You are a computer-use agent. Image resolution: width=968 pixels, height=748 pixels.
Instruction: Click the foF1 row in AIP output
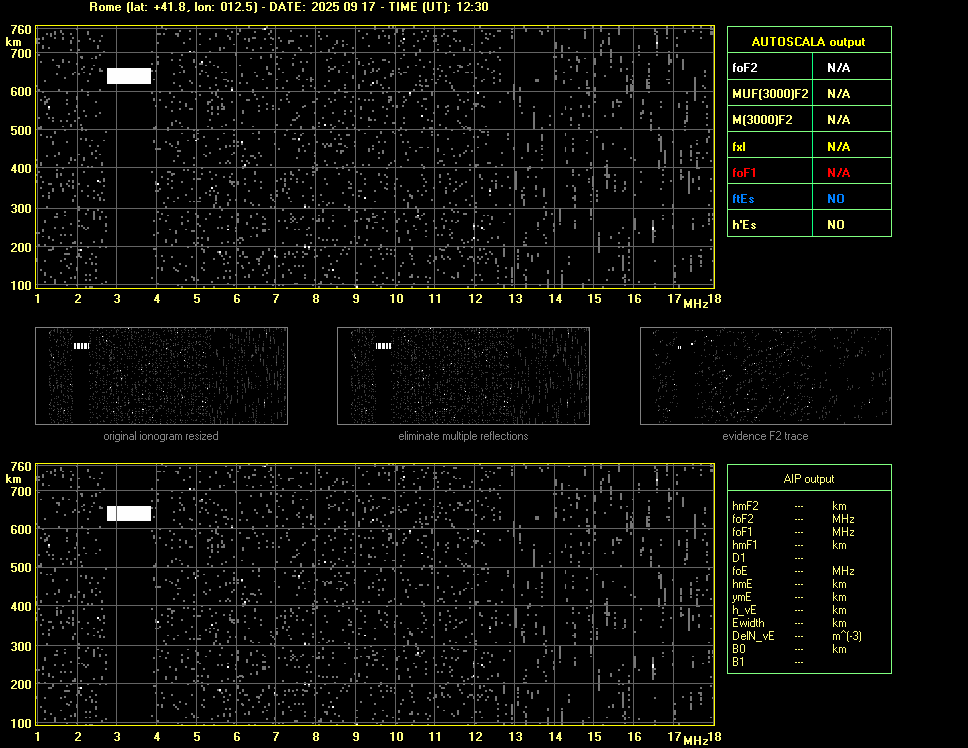pos(793,532)
